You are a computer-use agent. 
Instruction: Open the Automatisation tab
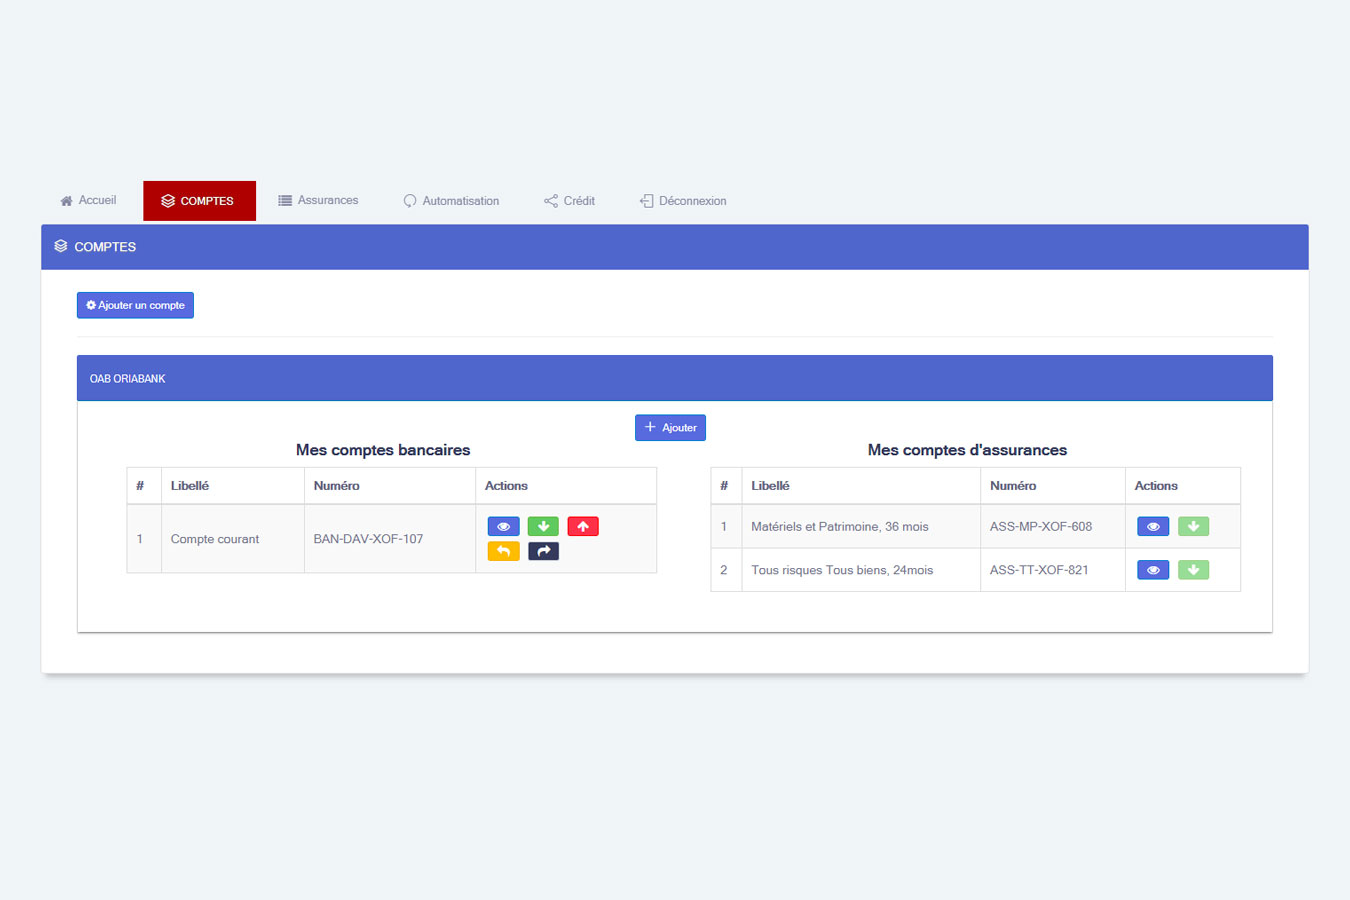coord(451,201)
